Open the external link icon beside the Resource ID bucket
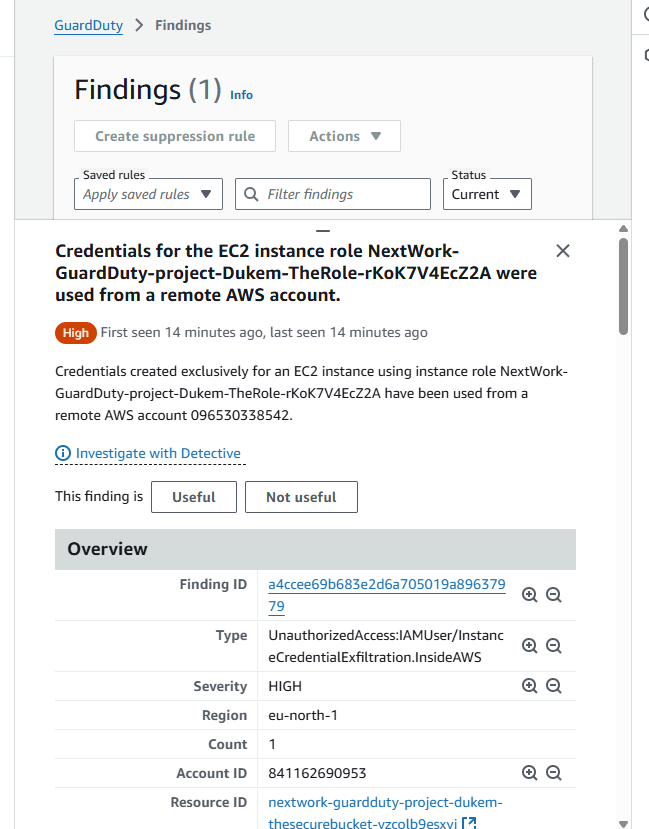The height and width of the screenshot is (829, 649). pyautogui.click(x=467, y=823)
